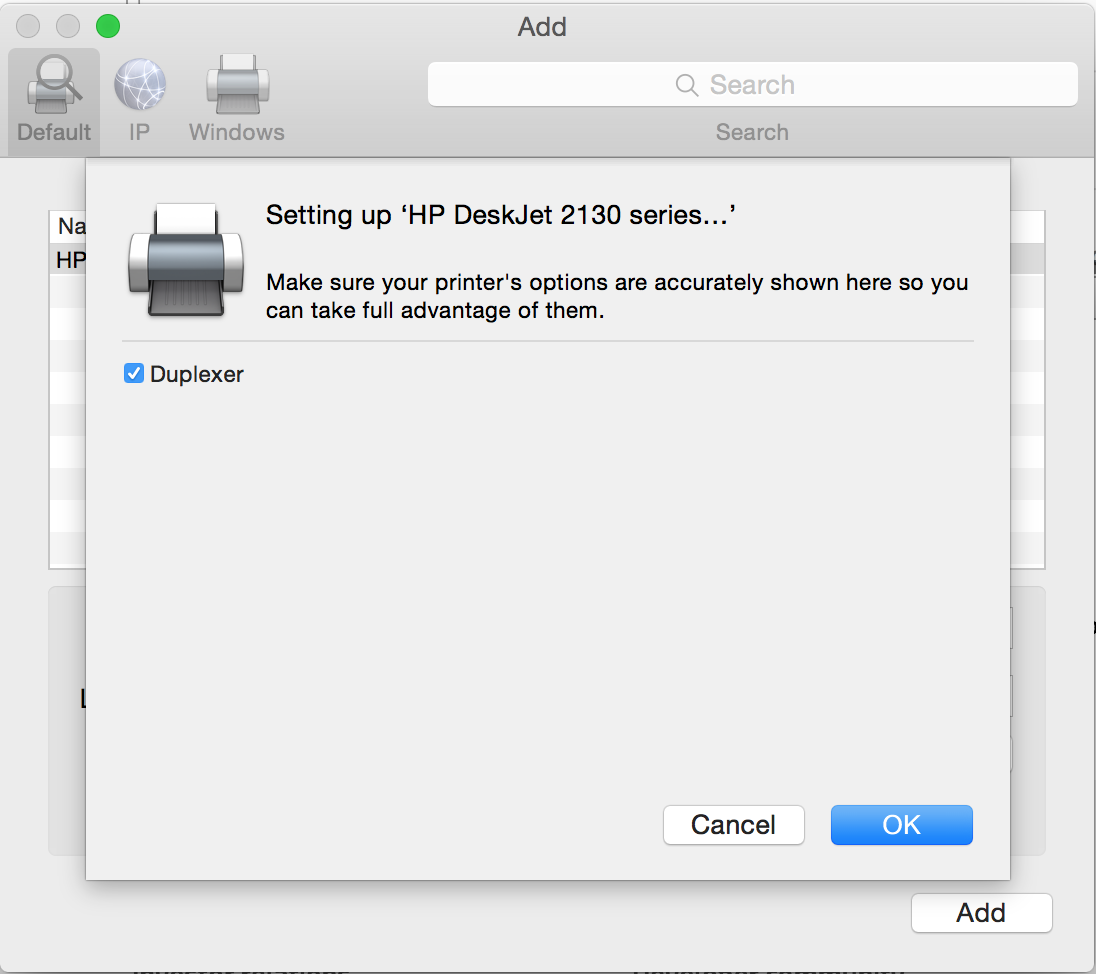
Task: Toggle the Duplexer checkbox off
Action: [x=133, y=373]
